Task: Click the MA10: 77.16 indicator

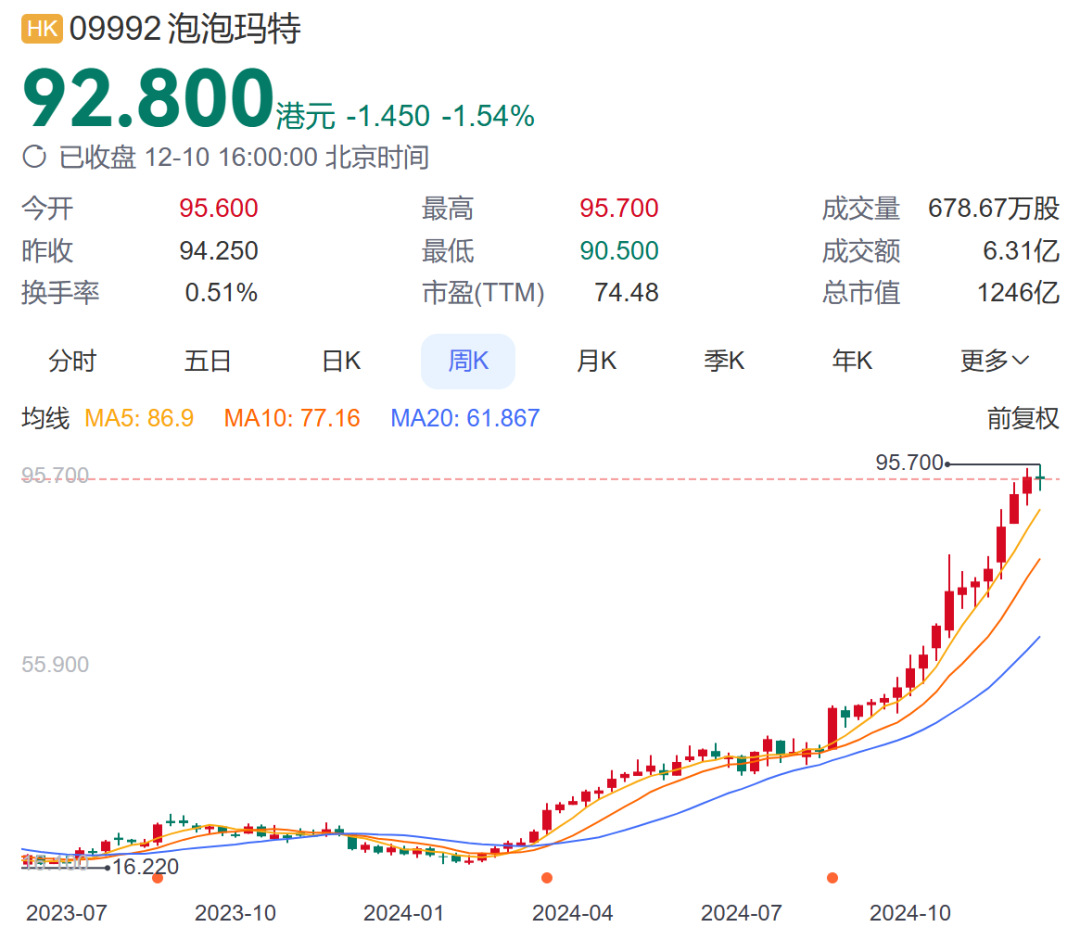Action: pyautogui.click(x=292, y=418)
